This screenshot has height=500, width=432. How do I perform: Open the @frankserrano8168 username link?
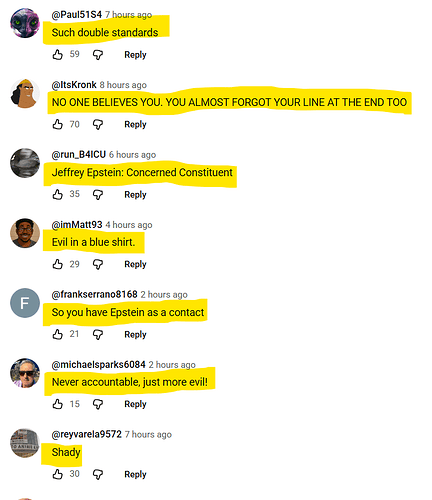(94, 294)
